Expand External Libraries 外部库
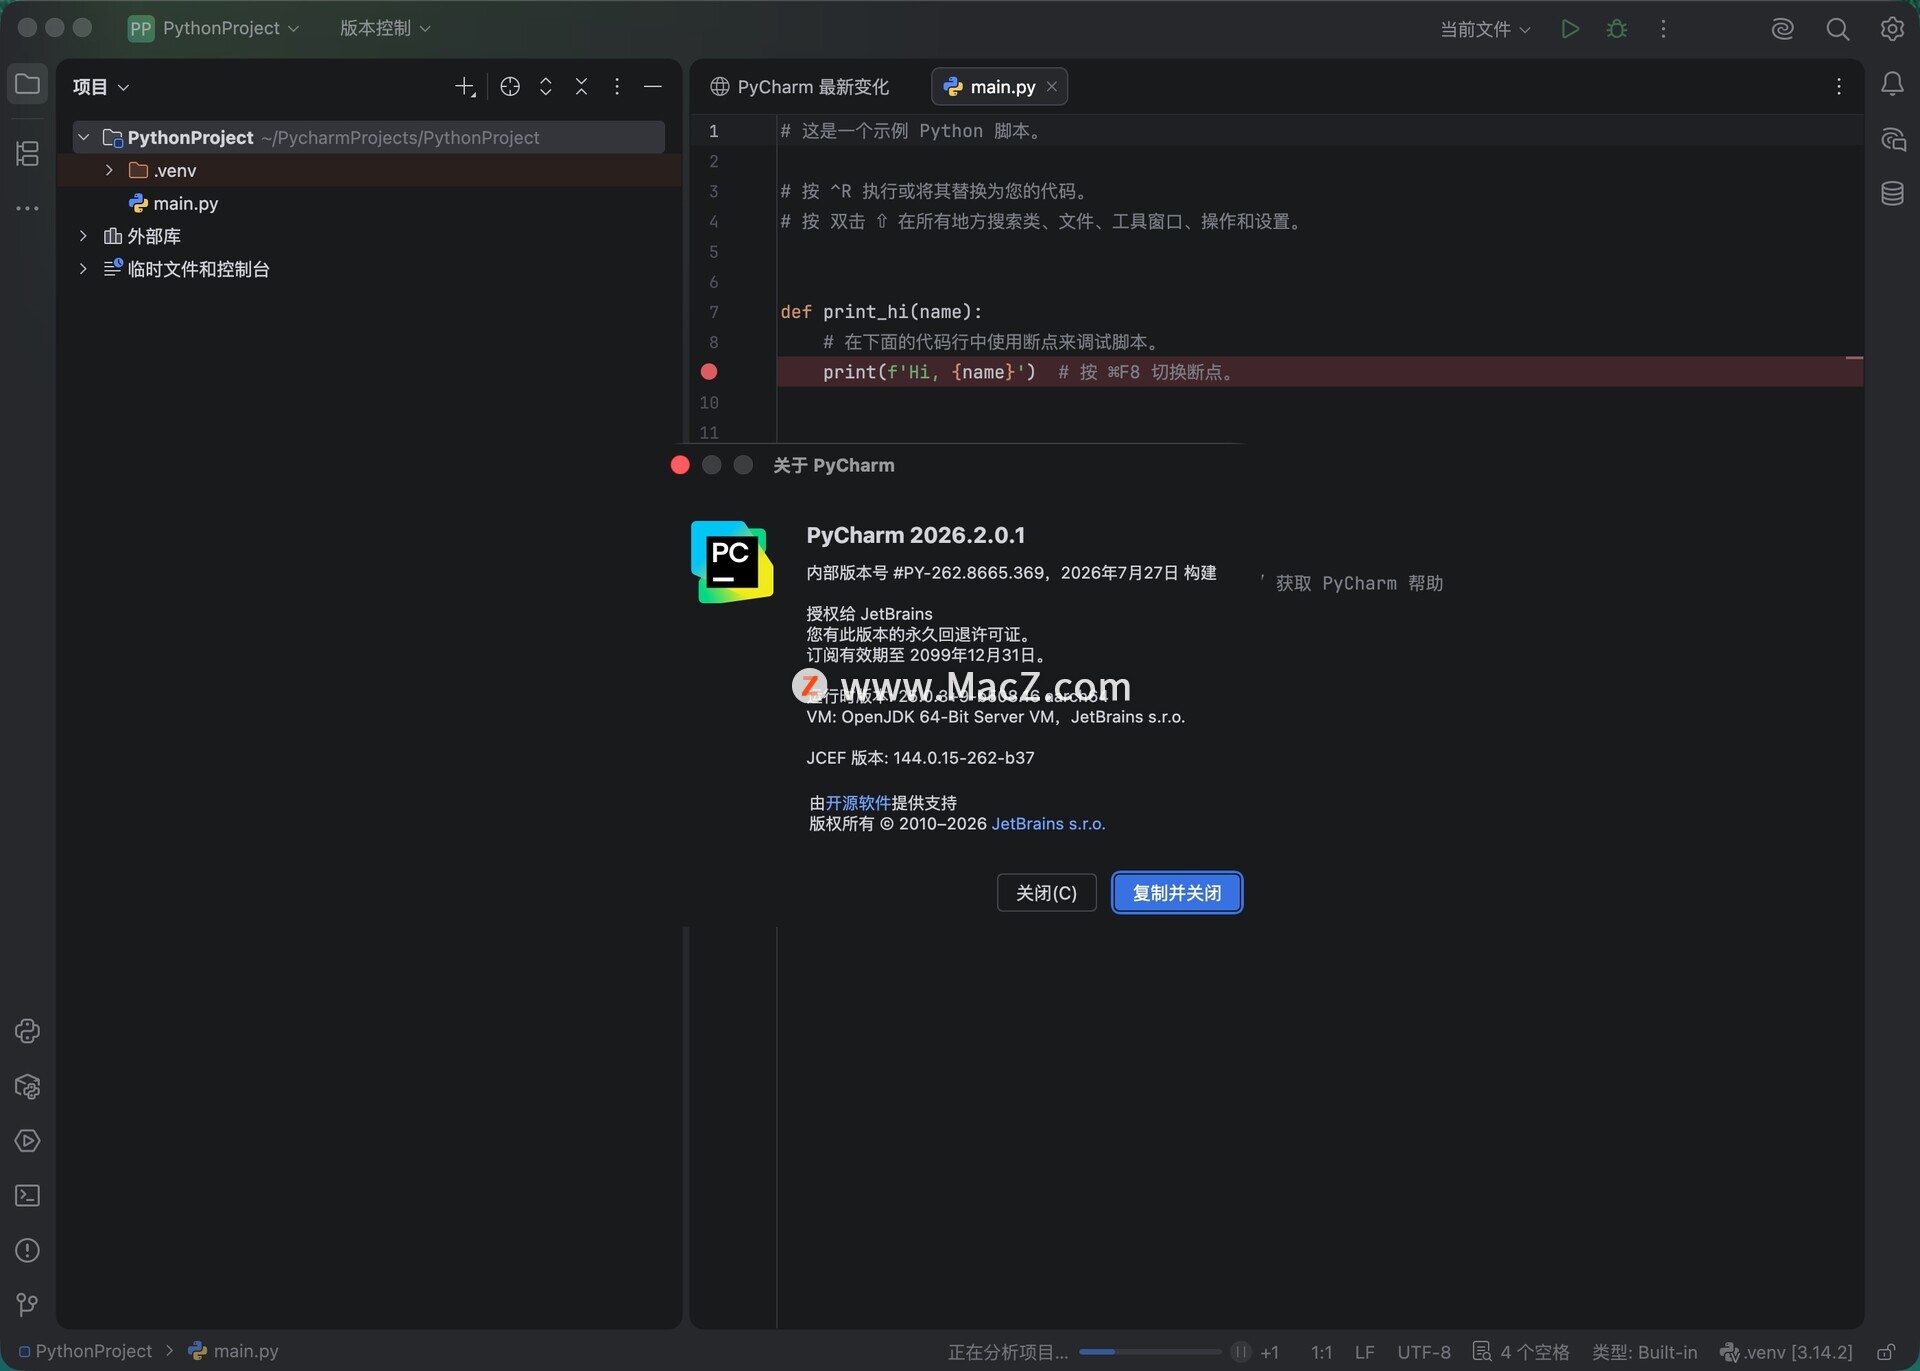The width and height of the screenshot is (1920, 1371). coord(84,236)
